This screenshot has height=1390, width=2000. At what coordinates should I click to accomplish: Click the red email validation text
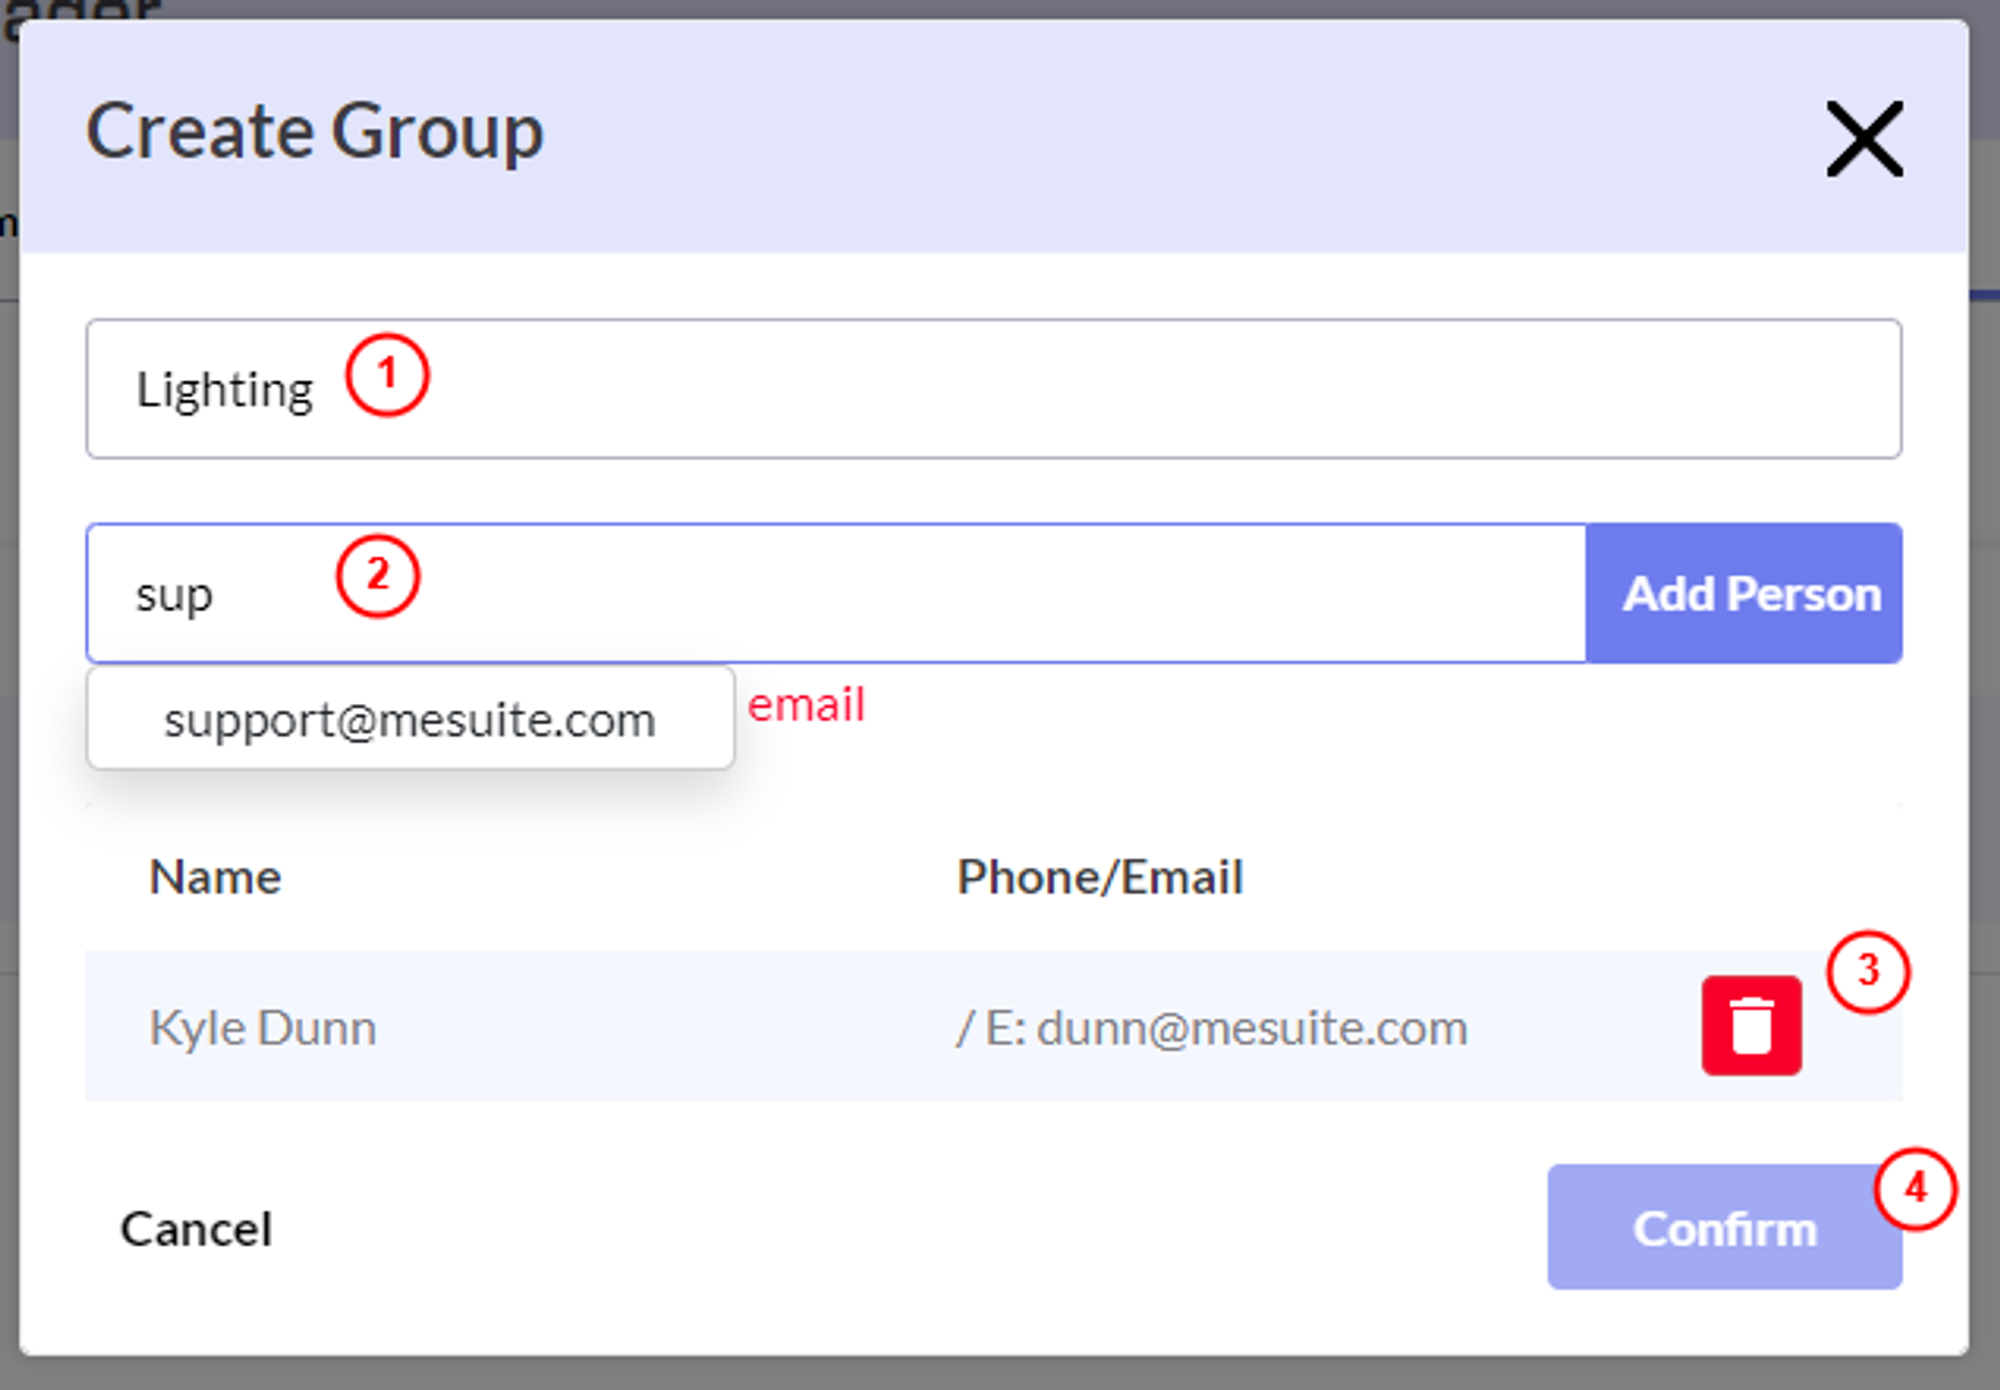click(806, 705)
